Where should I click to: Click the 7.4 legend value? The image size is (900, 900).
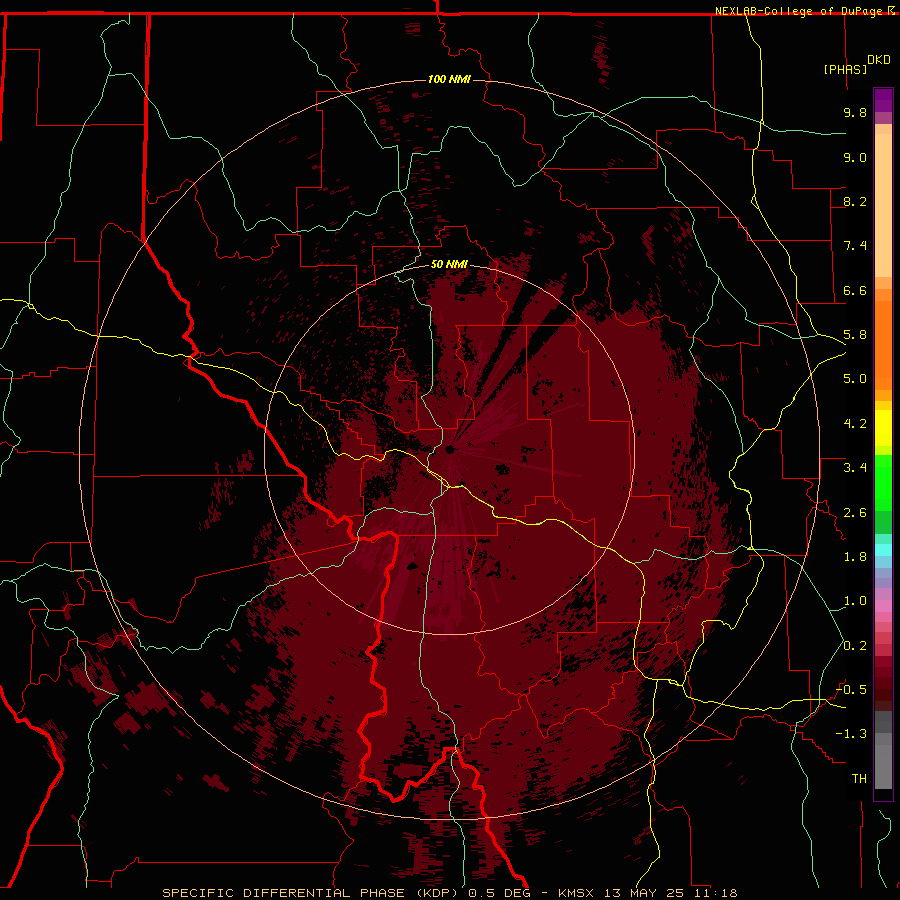(x=855, y=246)
